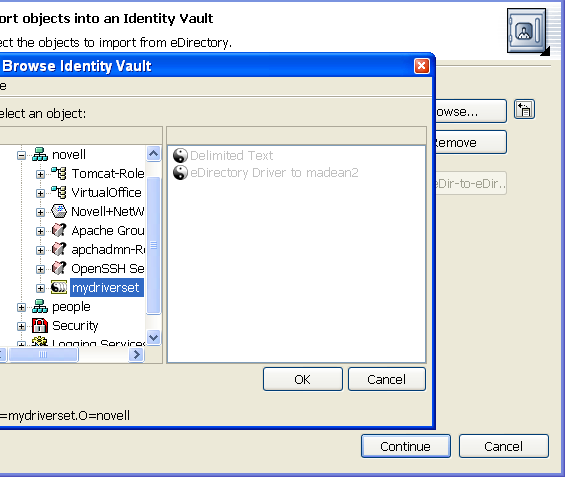Click the eDirectory Driver to madean2 icon
The image size is (565, 477).
[181, 173]
